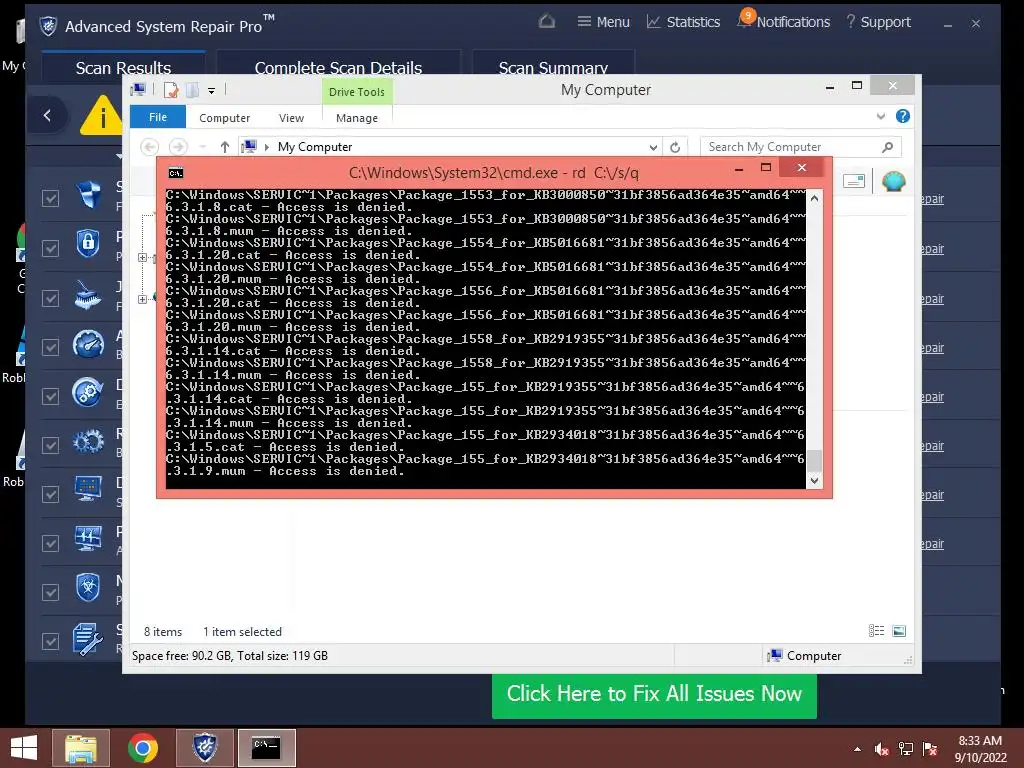Image resolution: width=1024 pixels, height=768 pixels.
Task: Expand the ribbon with the chevron
Action: point(880,117)
